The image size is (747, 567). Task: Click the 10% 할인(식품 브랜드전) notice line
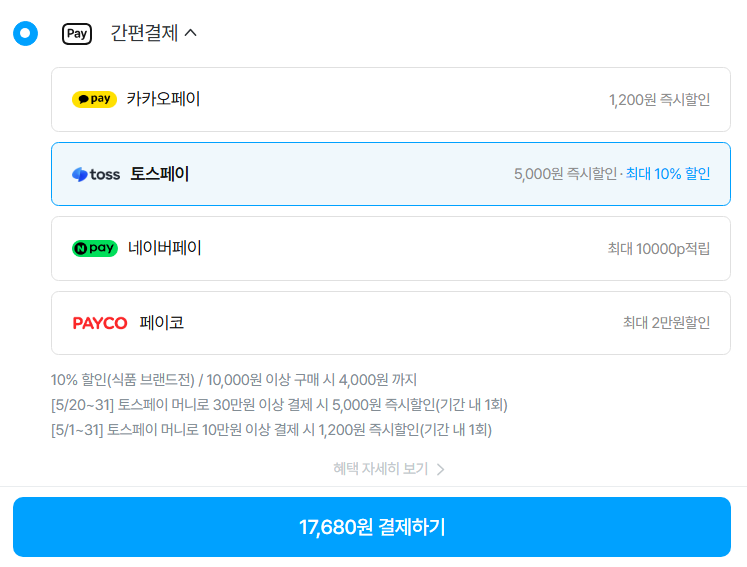click(x=234, y=380)
